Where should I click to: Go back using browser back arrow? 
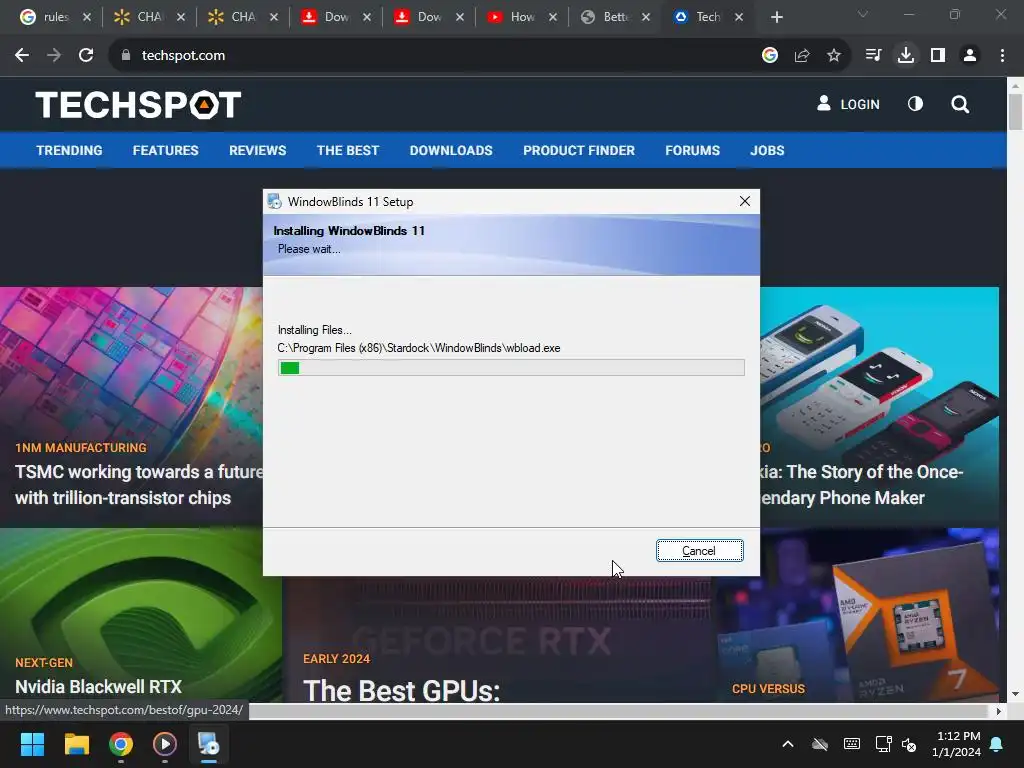tap(22, 56)
